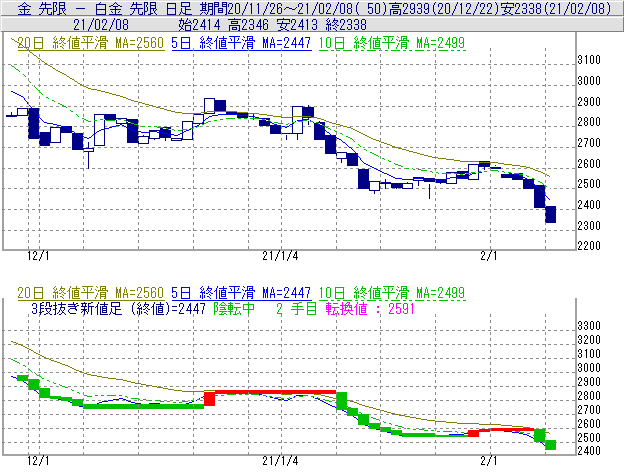This screenshot has width=624, height=473.
Task: Click the green 陰転中 status text
Action: pos(234,309)
